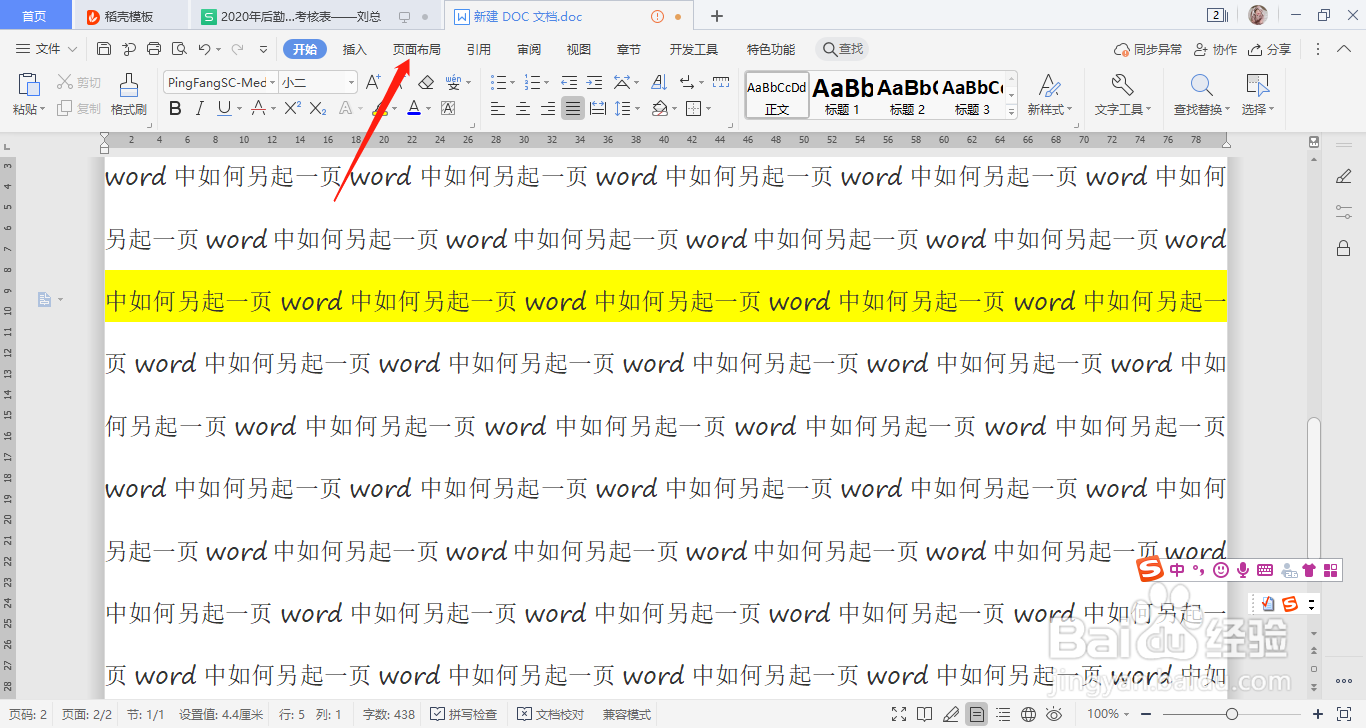Switch to the 插入 ribbon tab

[x=355, y=48]
